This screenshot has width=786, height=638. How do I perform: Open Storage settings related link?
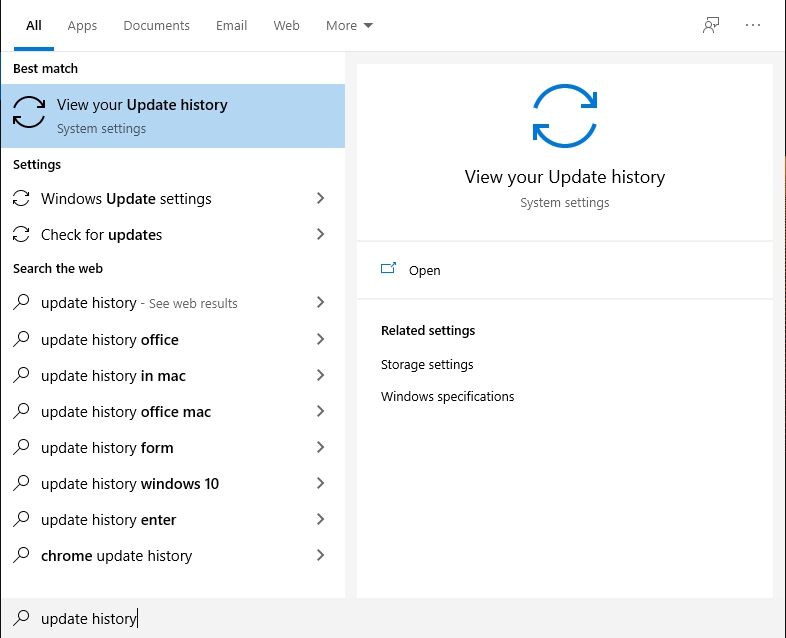click(x=427, y=365)
